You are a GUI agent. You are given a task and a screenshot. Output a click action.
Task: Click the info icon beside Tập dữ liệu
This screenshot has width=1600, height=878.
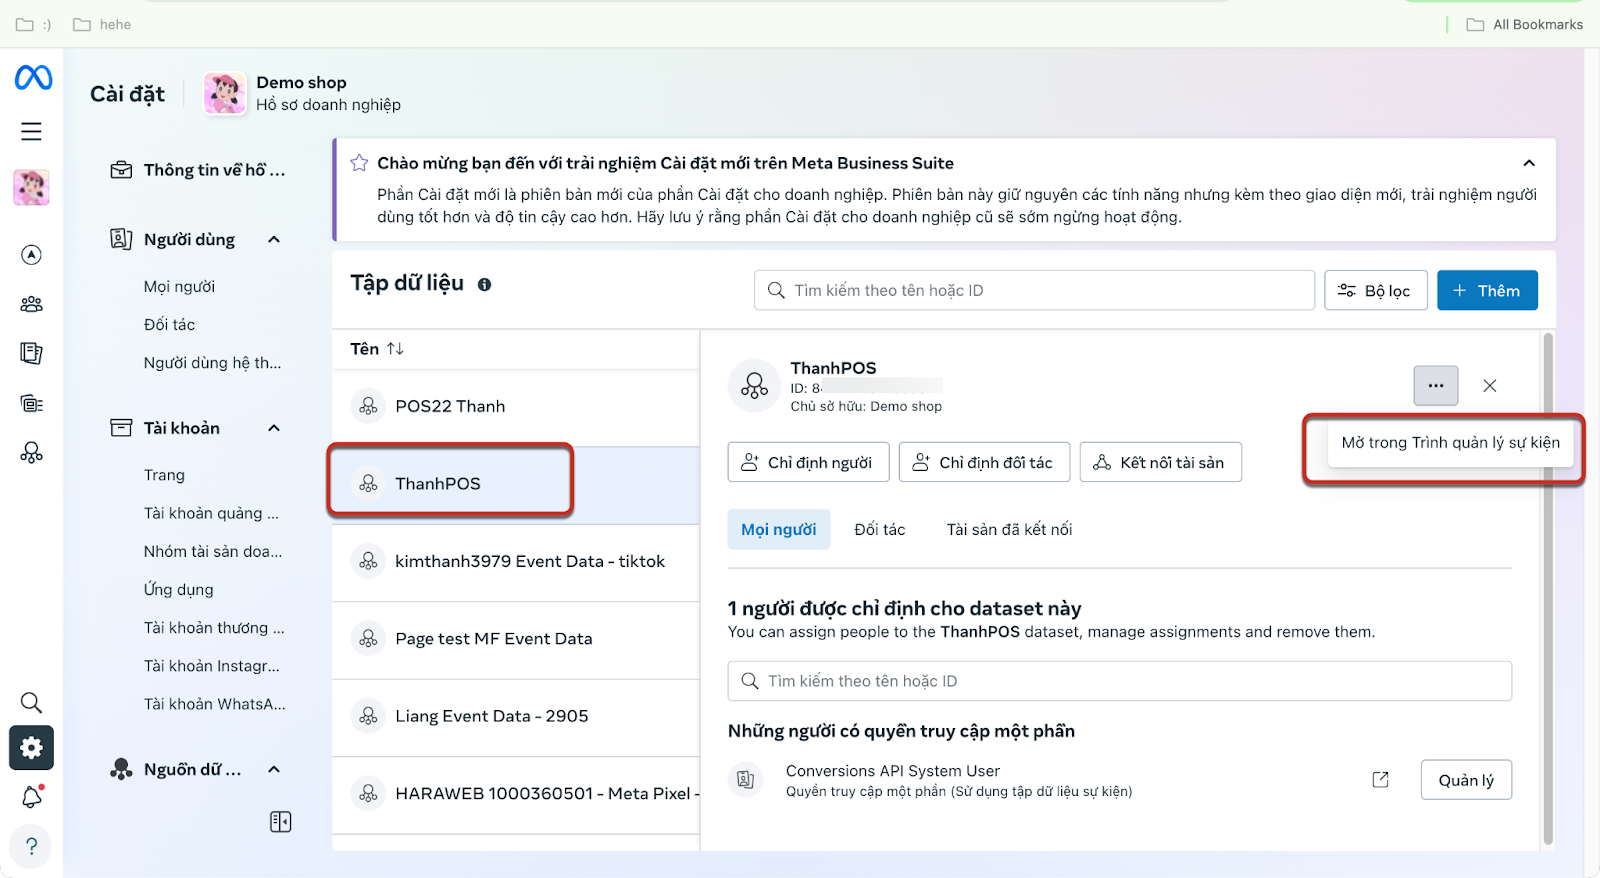pos(485,285)
